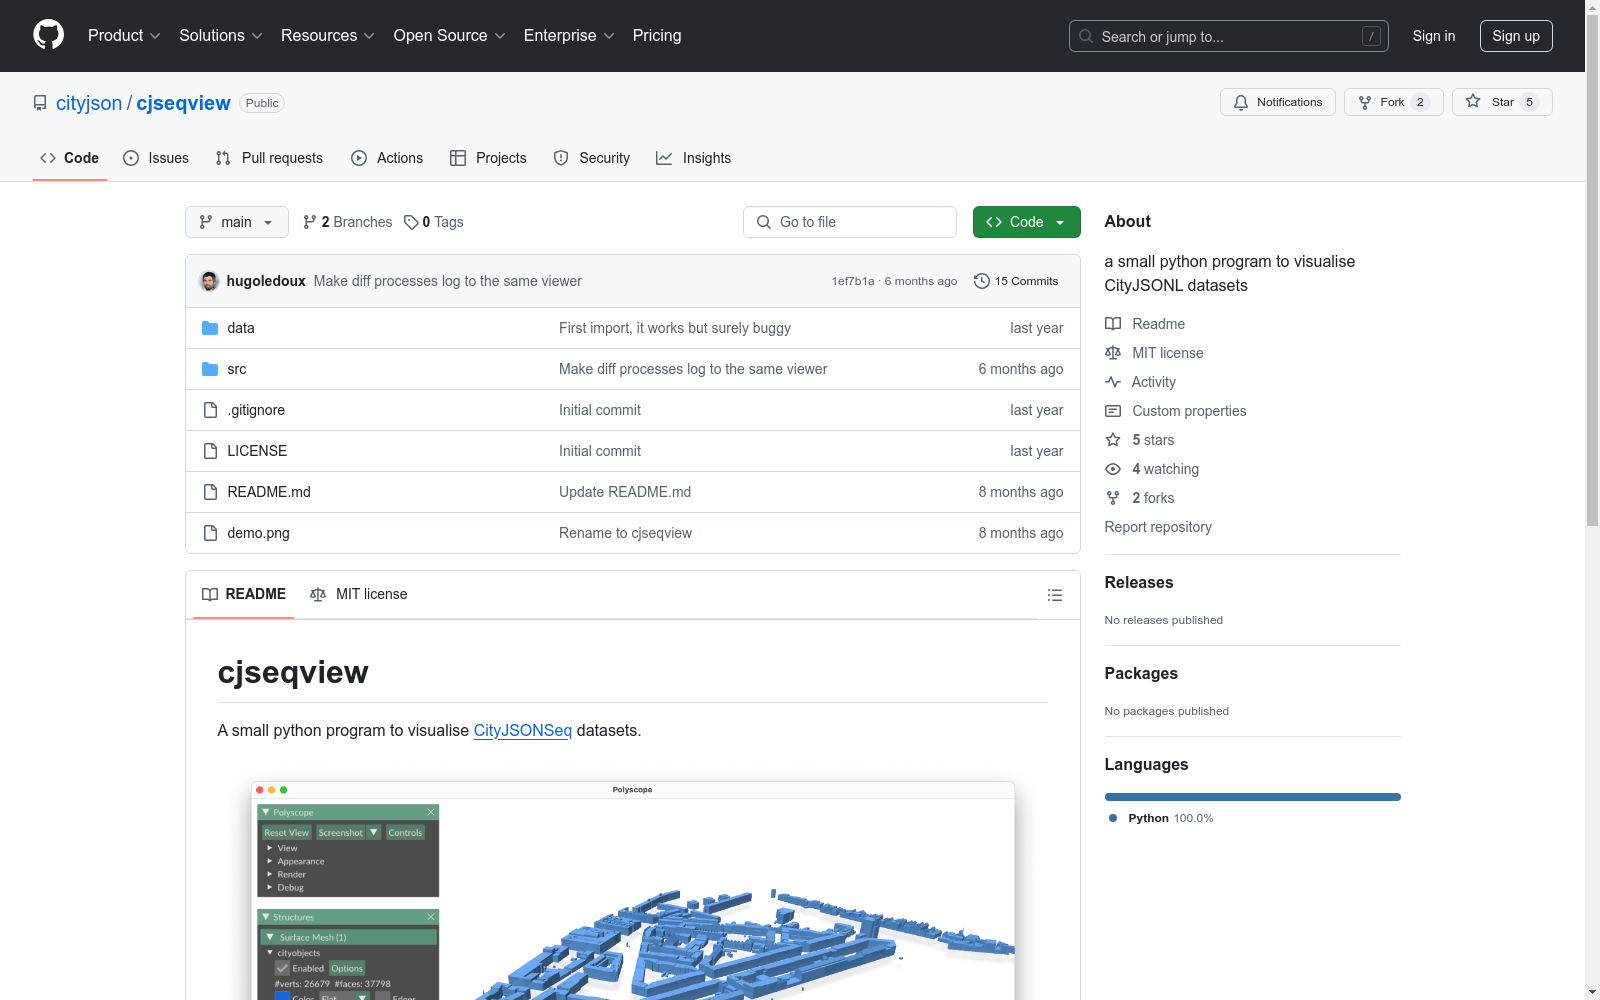This screenshot has width=1600, height=1000.
Task: Open the main branch selector dropdown
Action: [x=237, y=222]
